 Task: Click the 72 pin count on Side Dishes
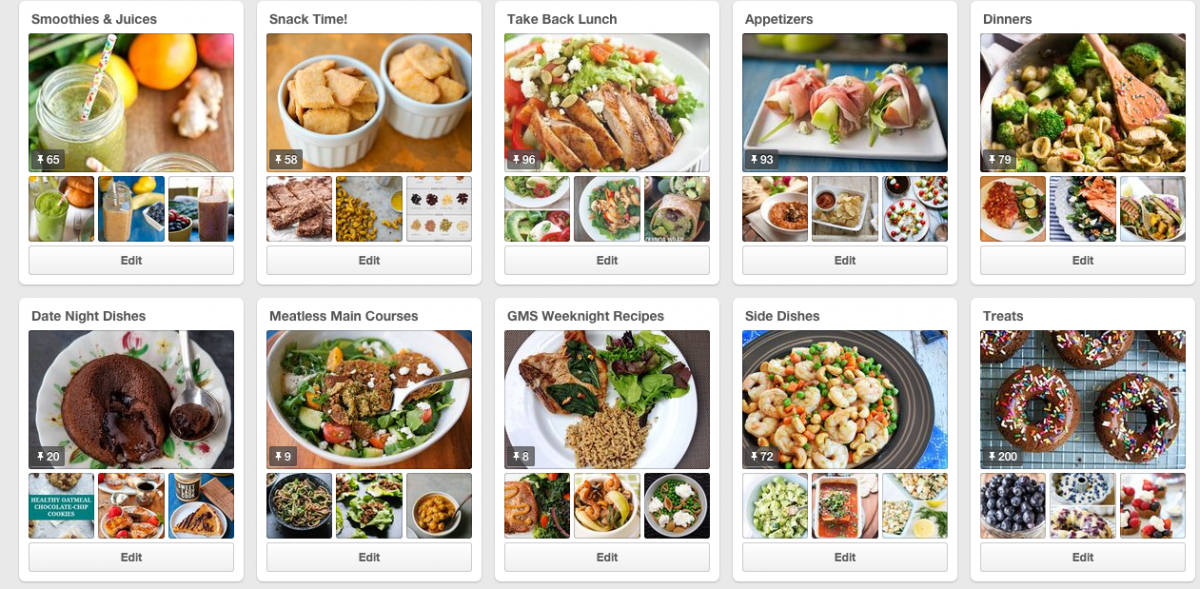(761, 457)
